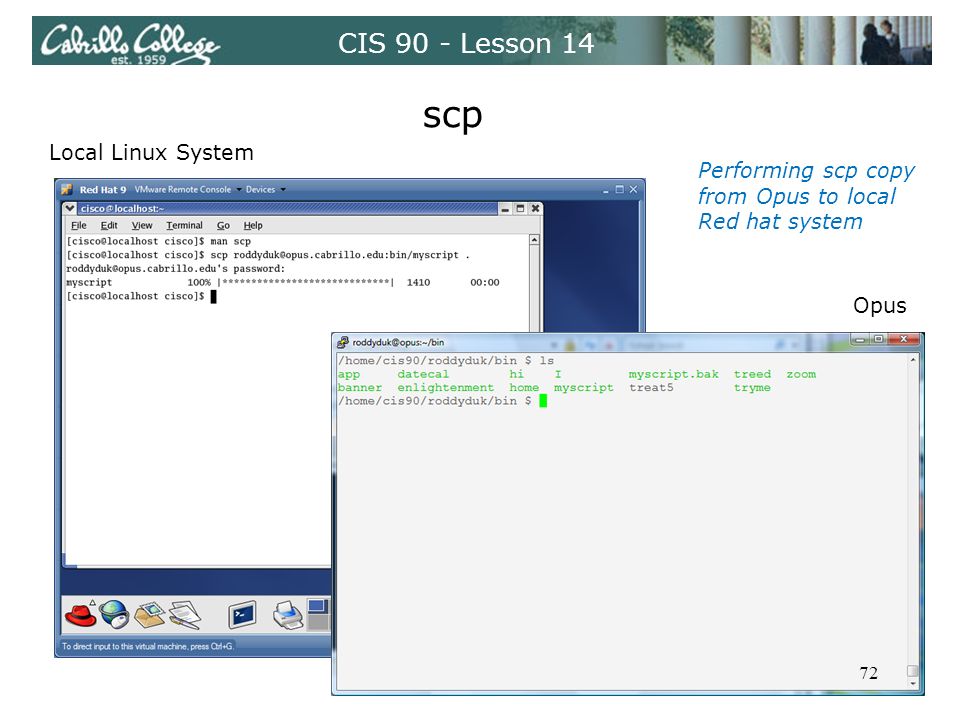
Task: Open the Terminal menu
Action: click(184, 225)
